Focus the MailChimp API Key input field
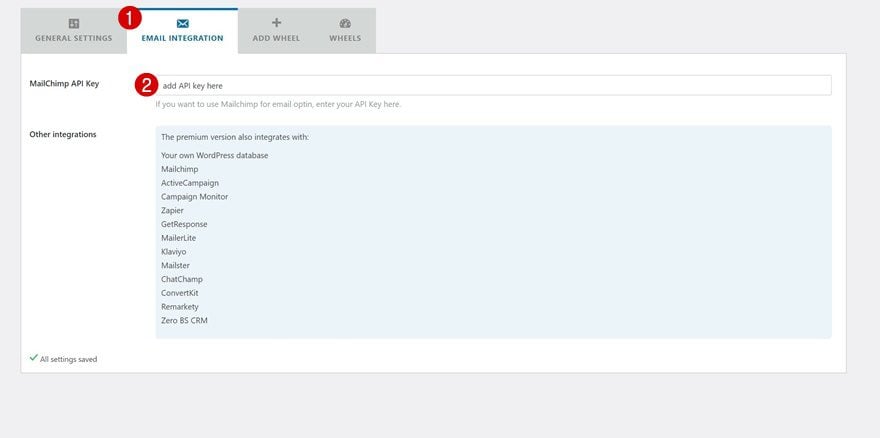880x438 pixels. 493,85
